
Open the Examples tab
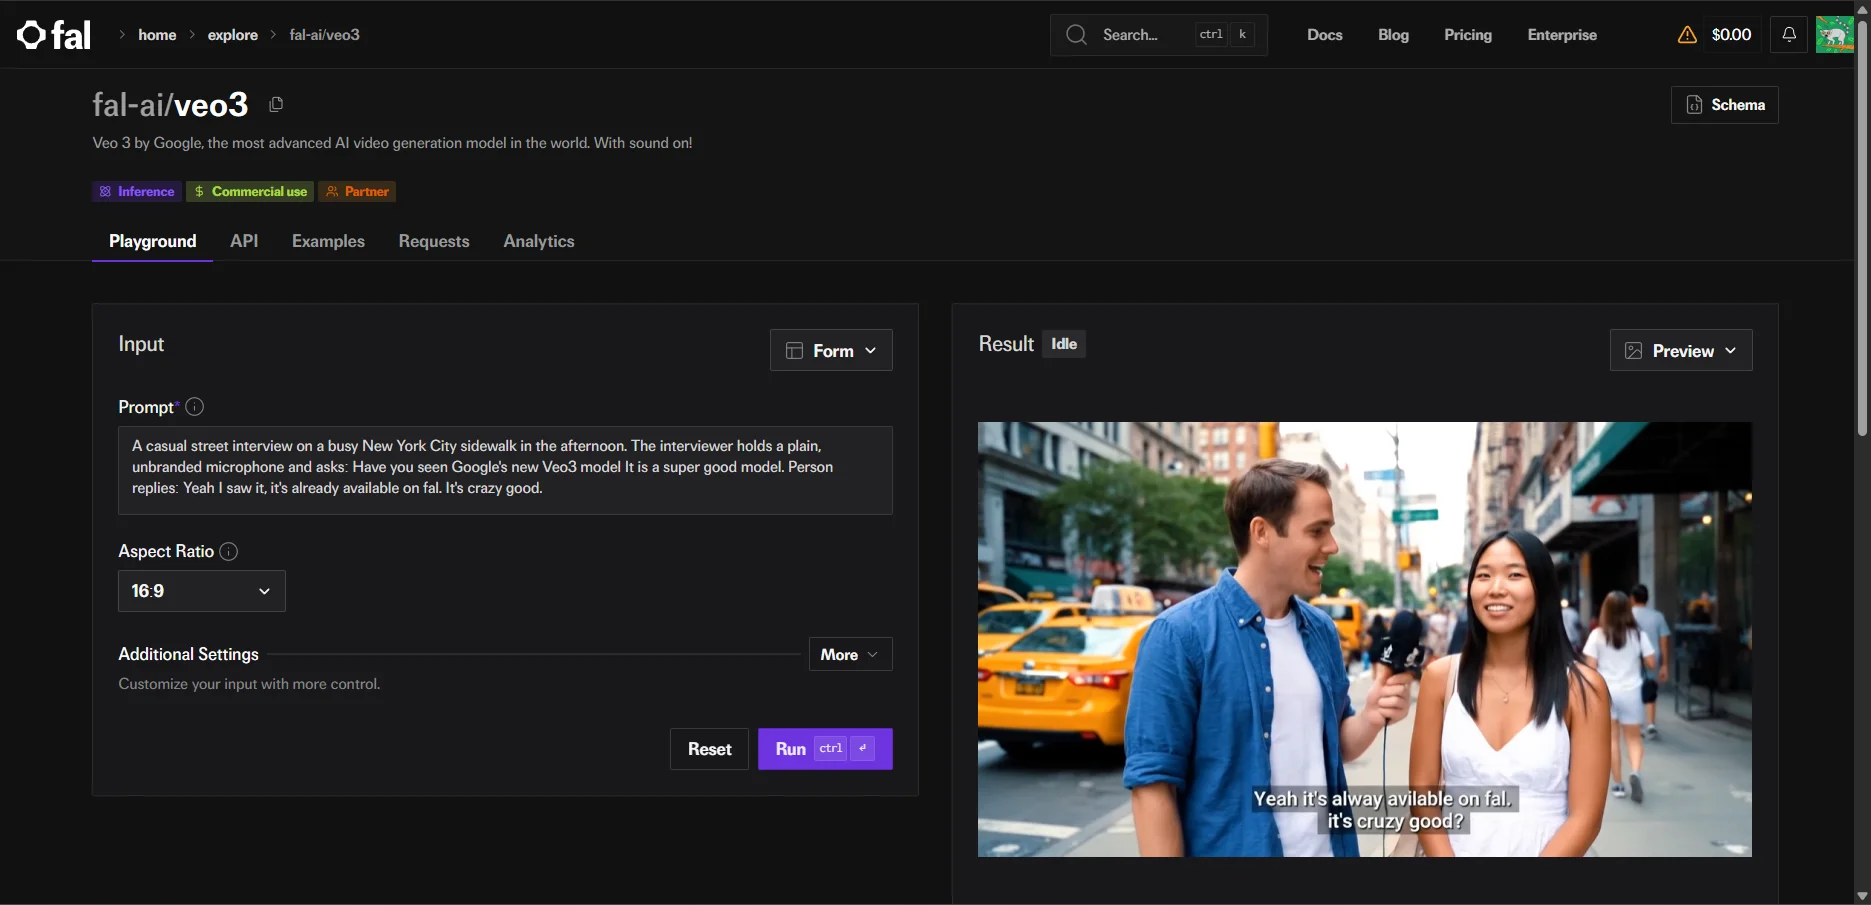point(328,241)
